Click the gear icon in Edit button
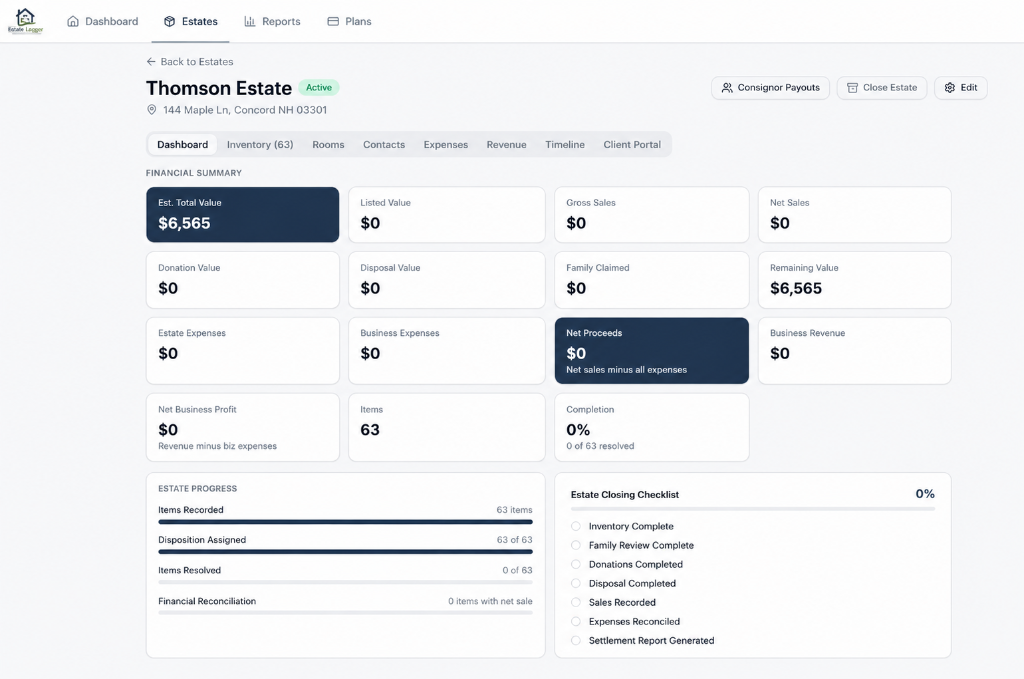 (950, 87)
